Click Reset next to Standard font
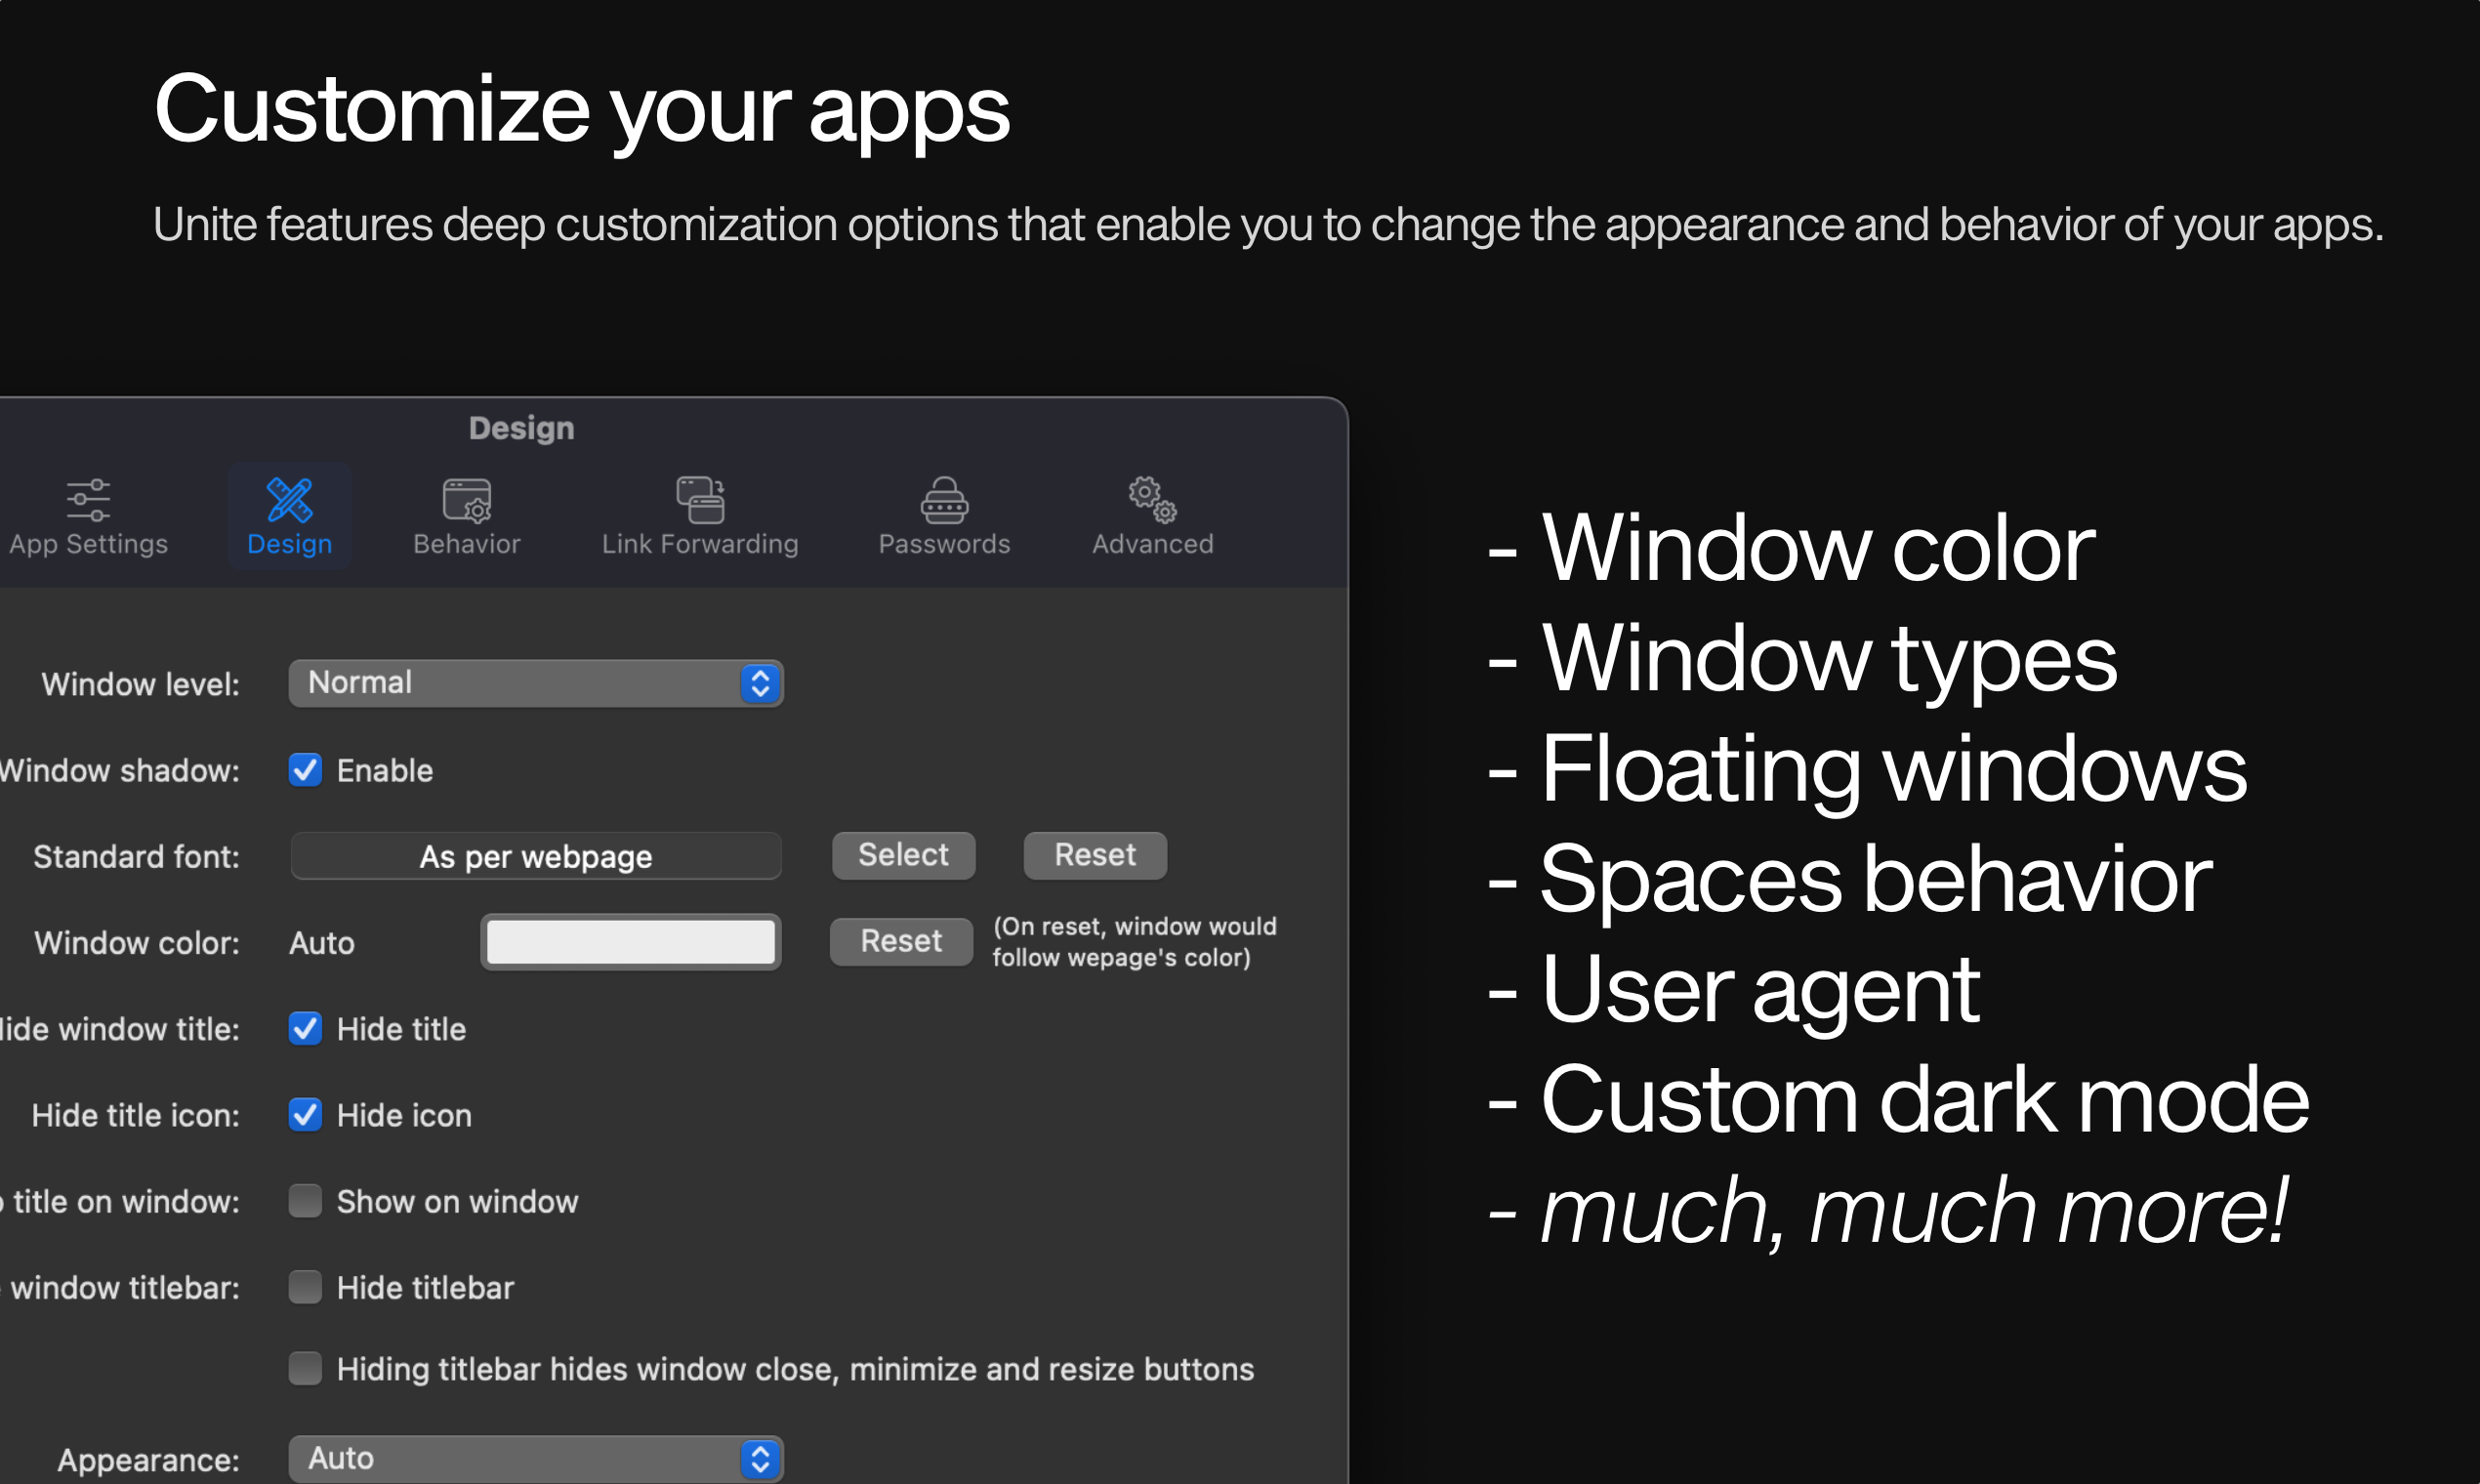This screenshot has width=2480, height=1484. tap(1095, 855)
